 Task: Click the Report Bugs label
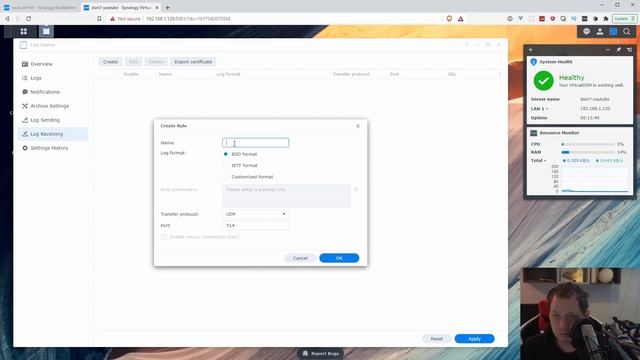tap(325, 353)
